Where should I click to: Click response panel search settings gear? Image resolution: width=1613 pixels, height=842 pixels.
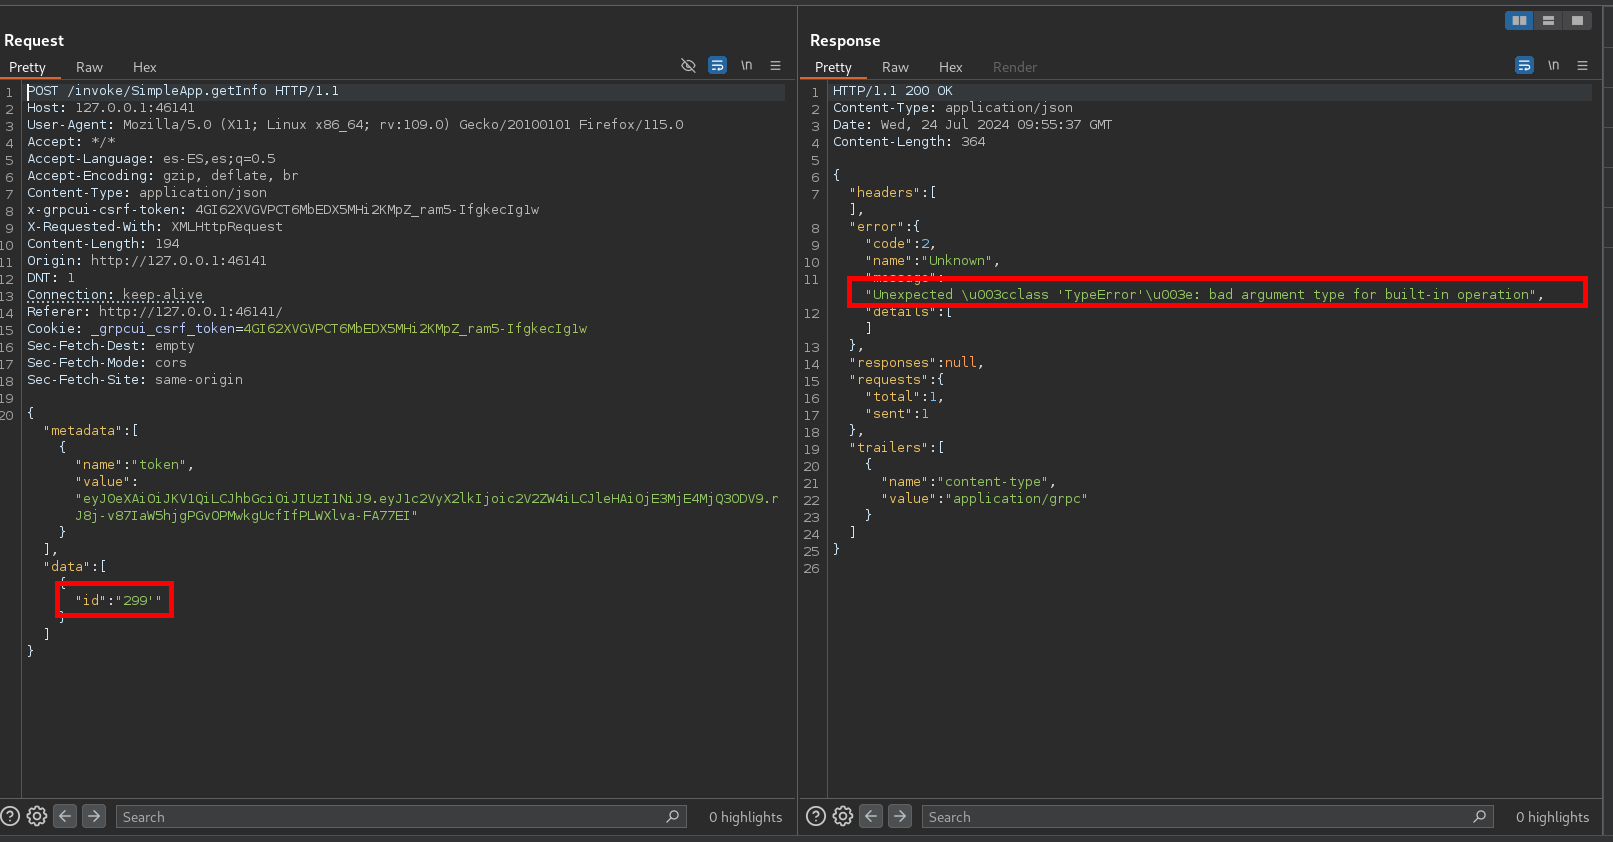click(x=843, y=816)
